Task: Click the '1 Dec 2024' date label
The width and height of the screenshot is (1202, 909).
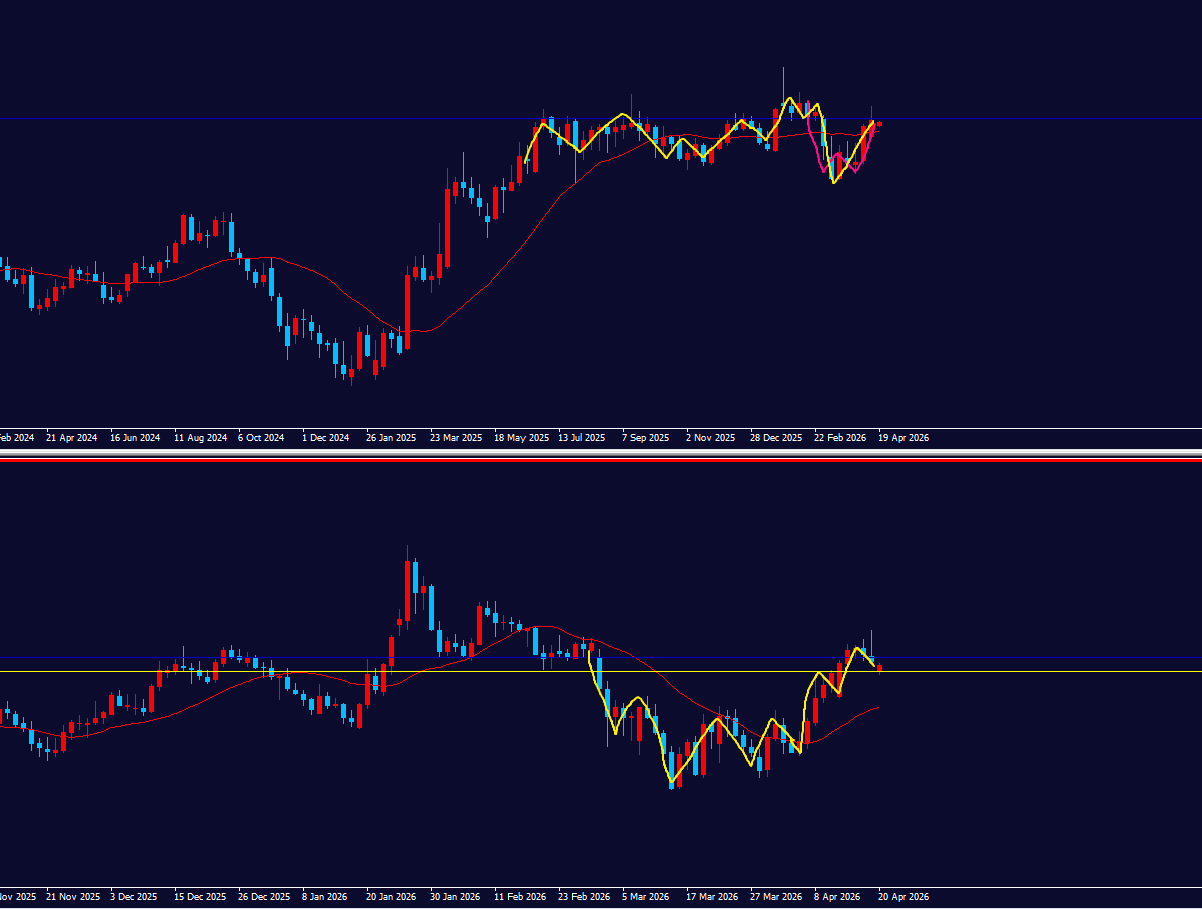Action: pyautogui.click(x=326, y=438)
